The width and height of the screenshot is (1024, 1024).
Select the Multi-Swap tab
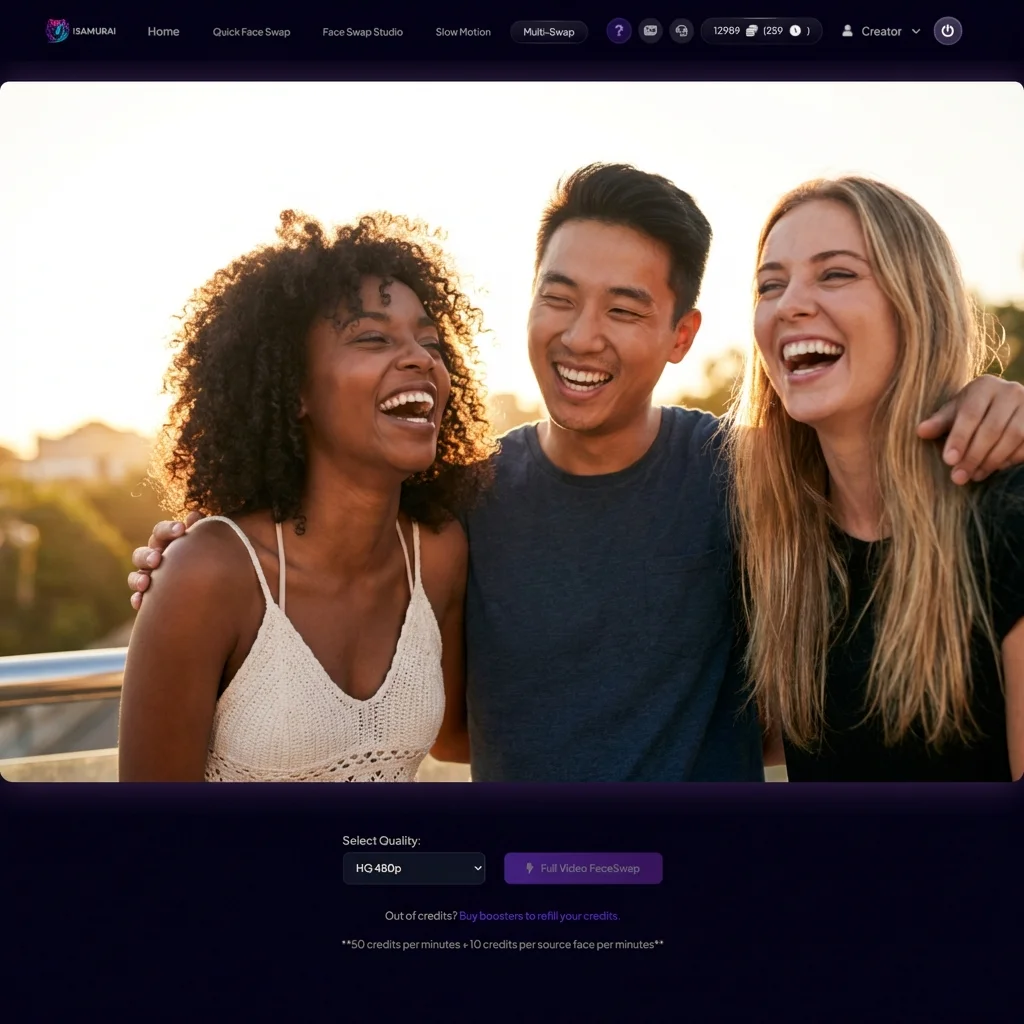pyautogui.click(x=549, y=32)
